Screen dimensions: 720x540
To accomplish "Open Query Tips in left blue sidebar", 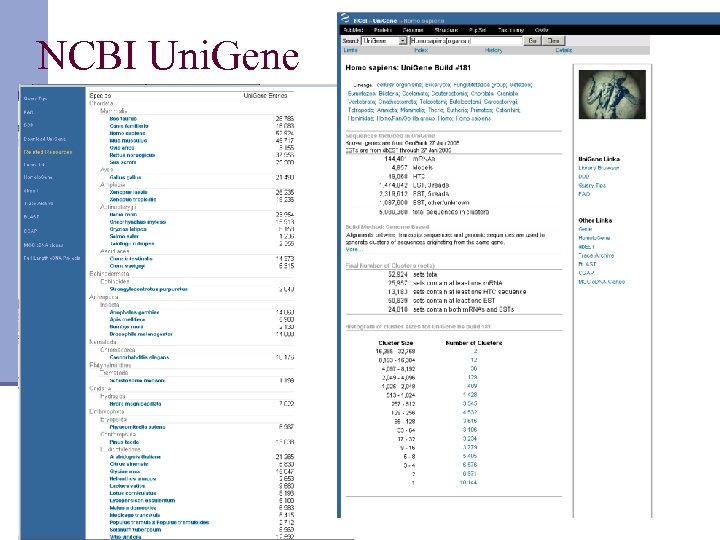I will click(x=35, y=99).
